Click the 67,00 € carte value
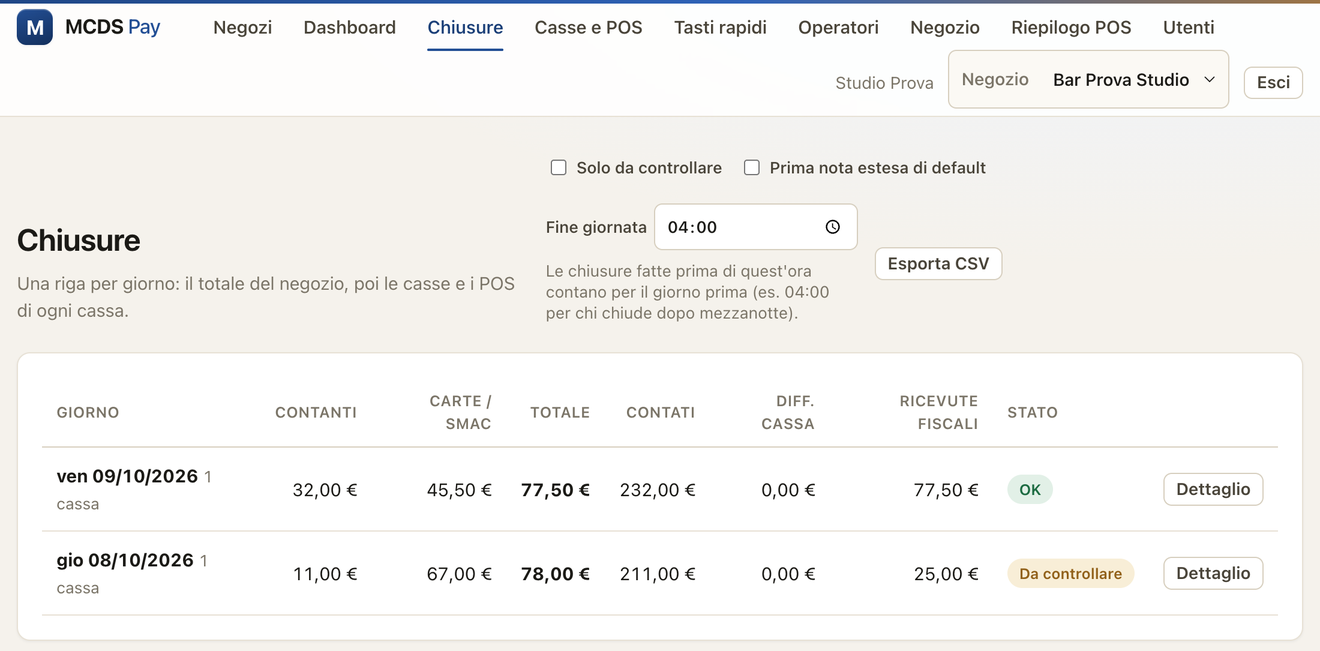1320x651 pixels. pyautogui.click(x=459, y=574)
